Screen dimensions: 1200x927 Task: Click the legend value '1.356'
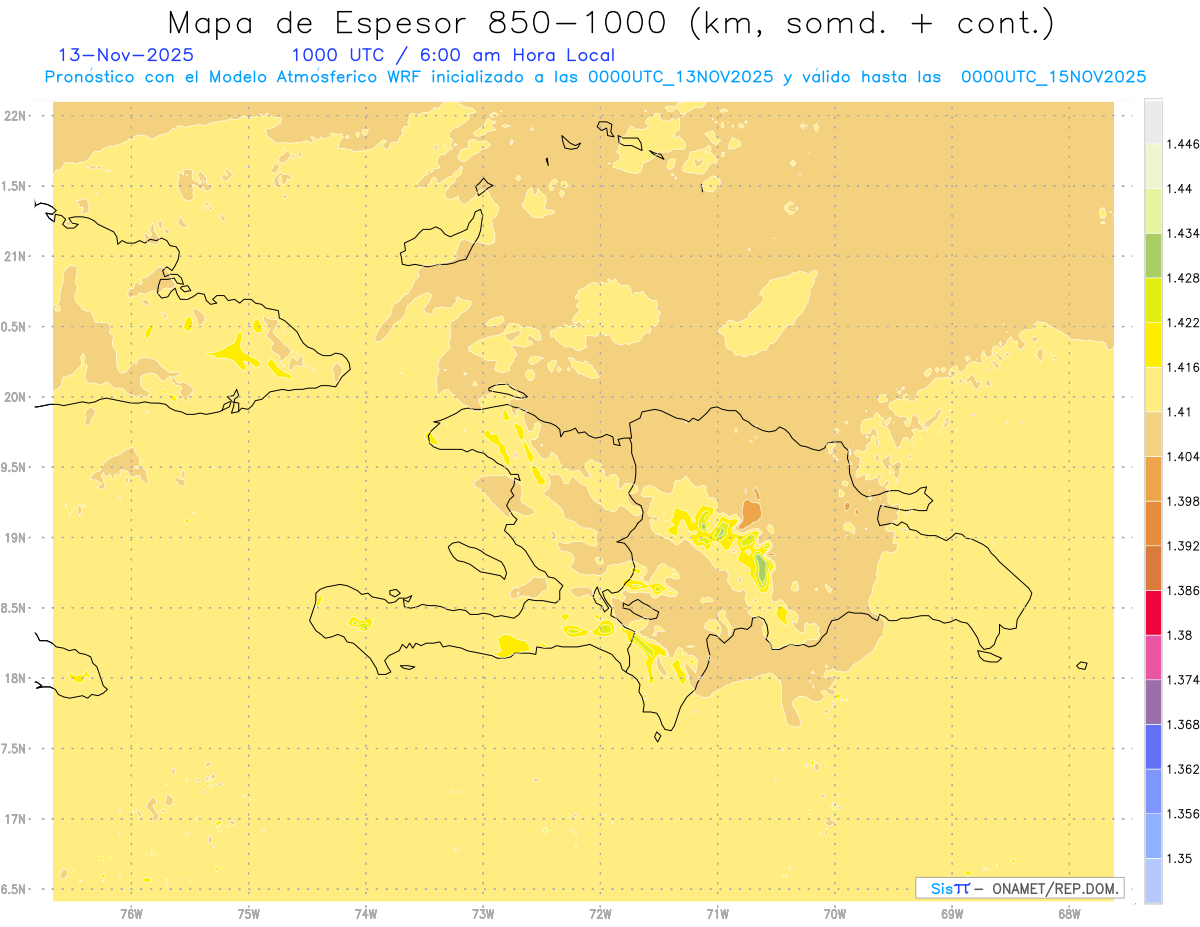[x=1183, y=814]
